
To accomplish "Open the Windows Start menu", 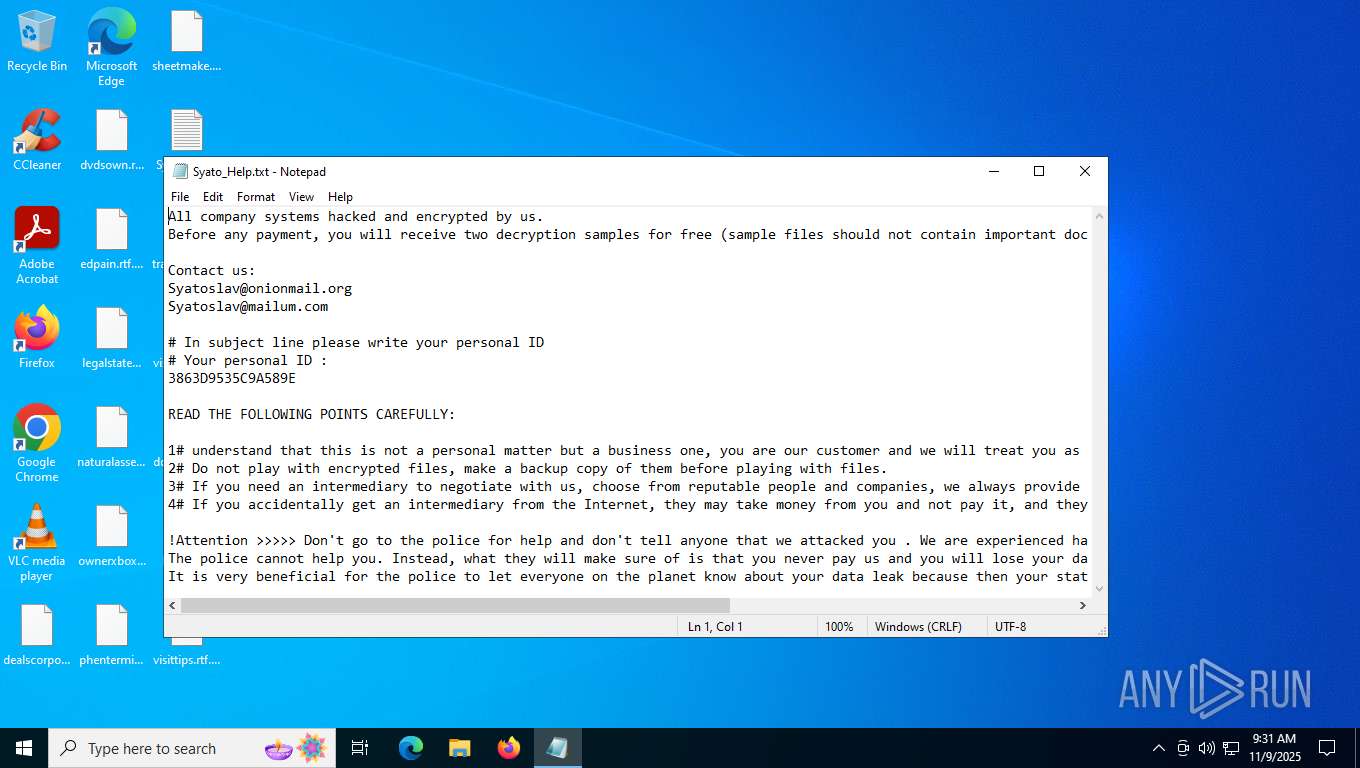I will 24,748.
